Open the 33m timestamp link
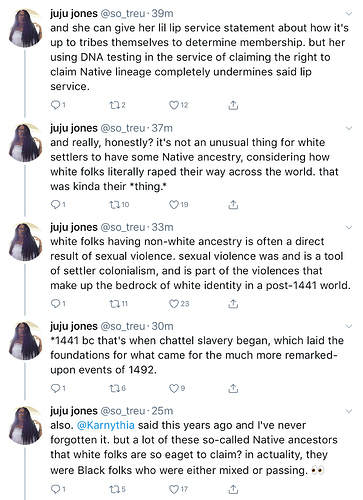363x500 pixels. pyautogui.click(x=162, y=227)
